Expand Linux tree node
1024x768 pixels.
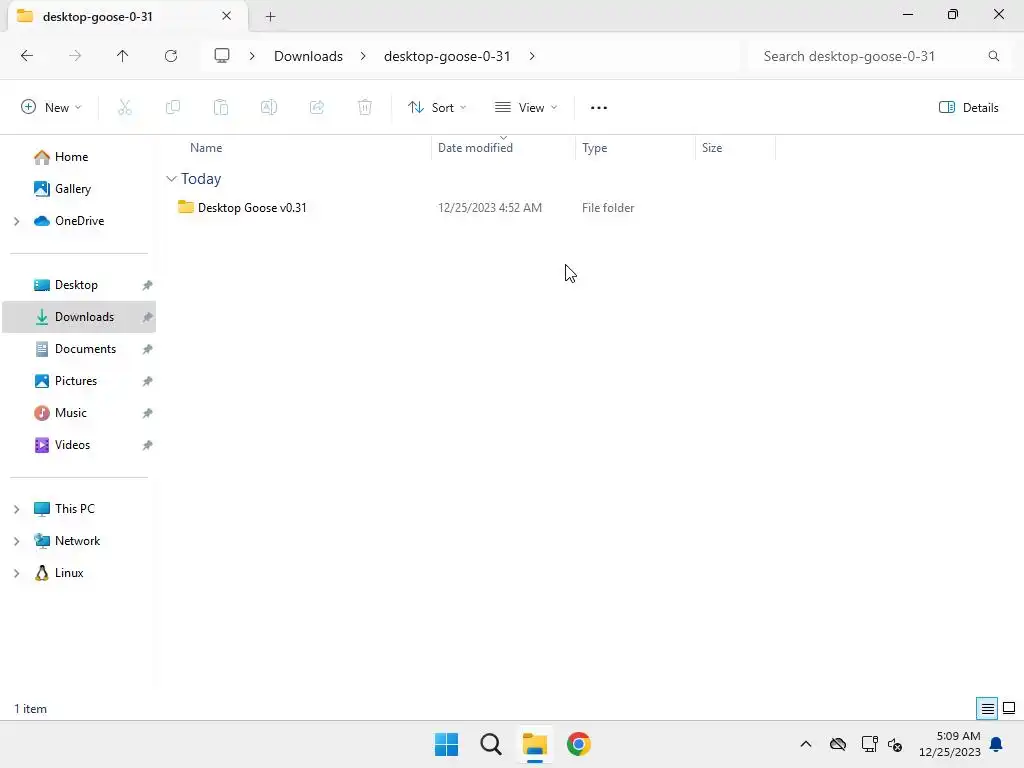(x=17, y=573)
